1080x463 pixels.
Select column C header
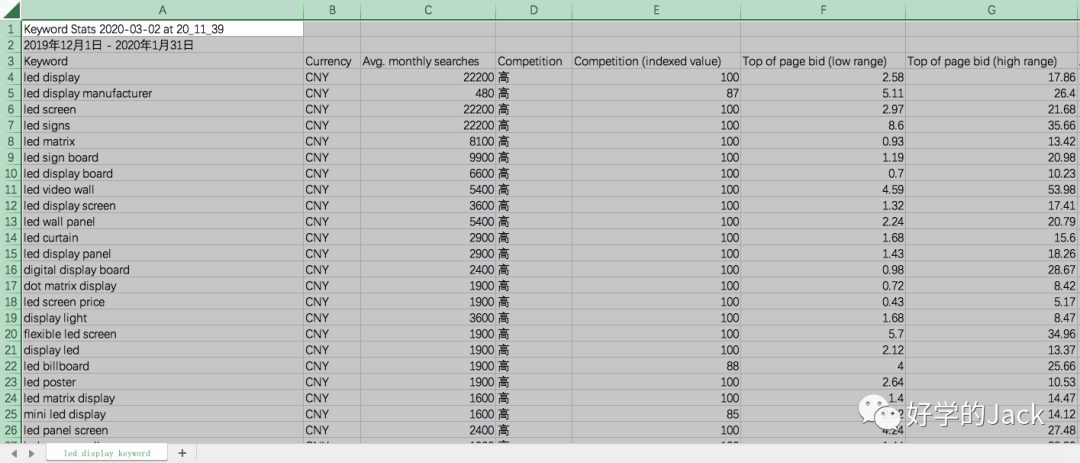pos(428,10)
